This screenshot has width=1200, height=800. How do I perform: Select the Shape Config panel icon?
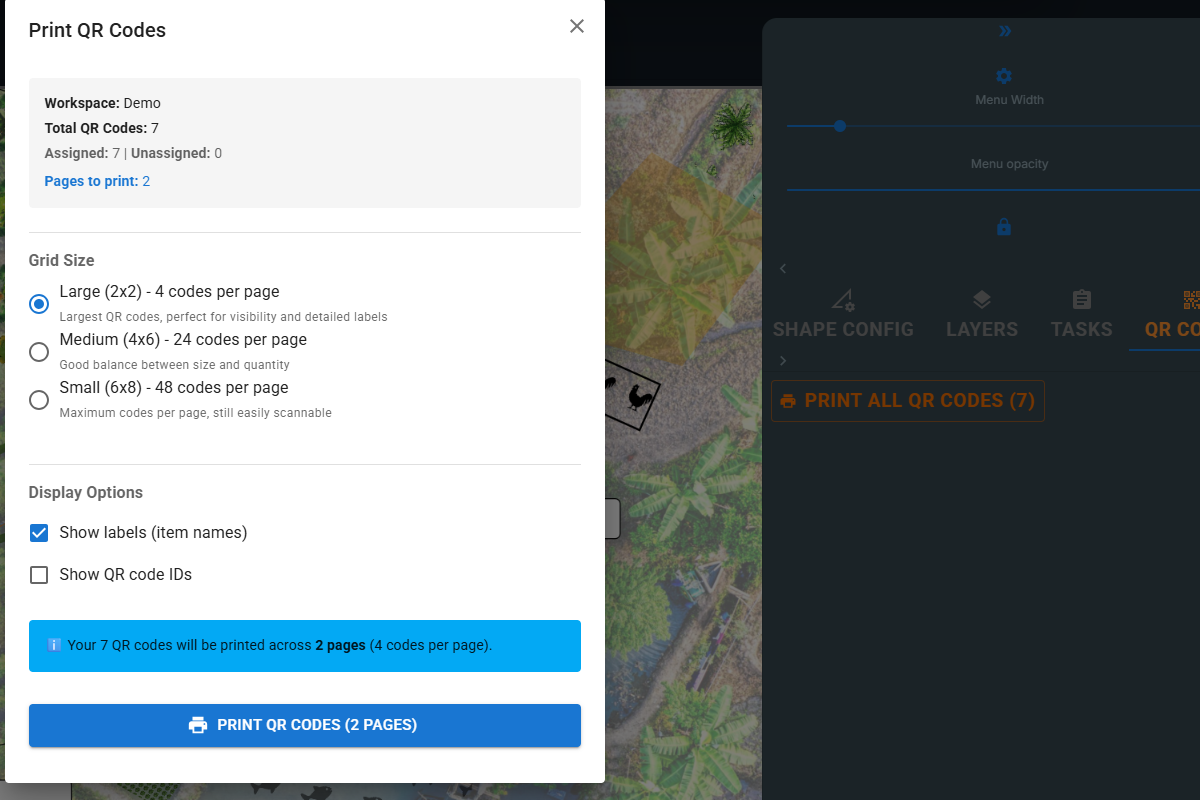click(842, 299)
